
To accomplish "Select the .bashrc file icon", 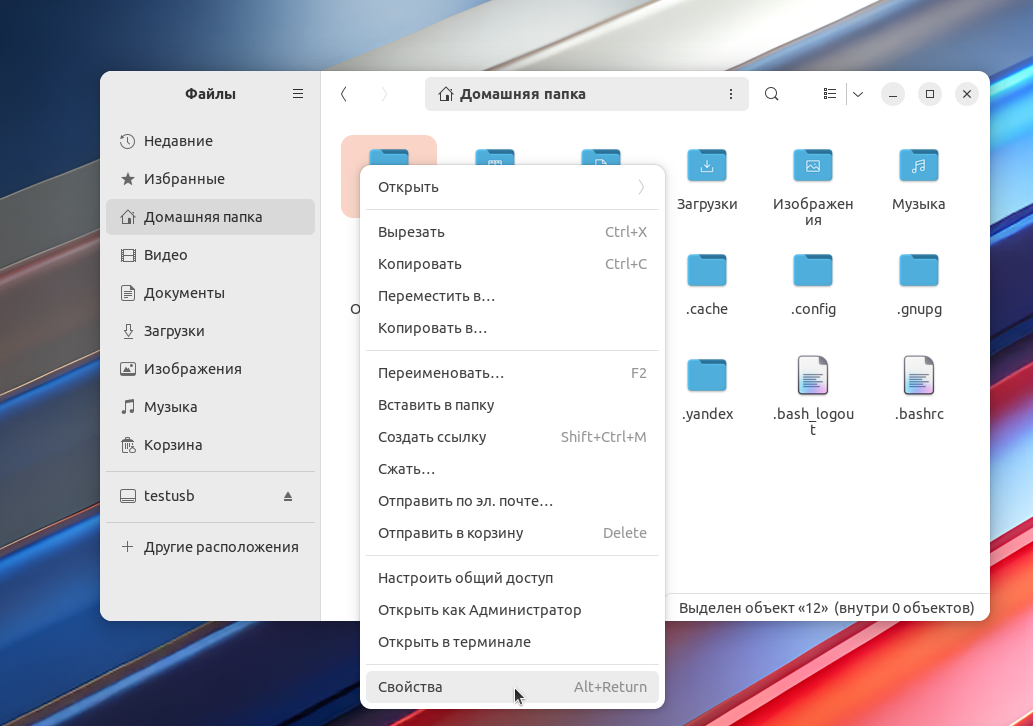I will (918, 377).
